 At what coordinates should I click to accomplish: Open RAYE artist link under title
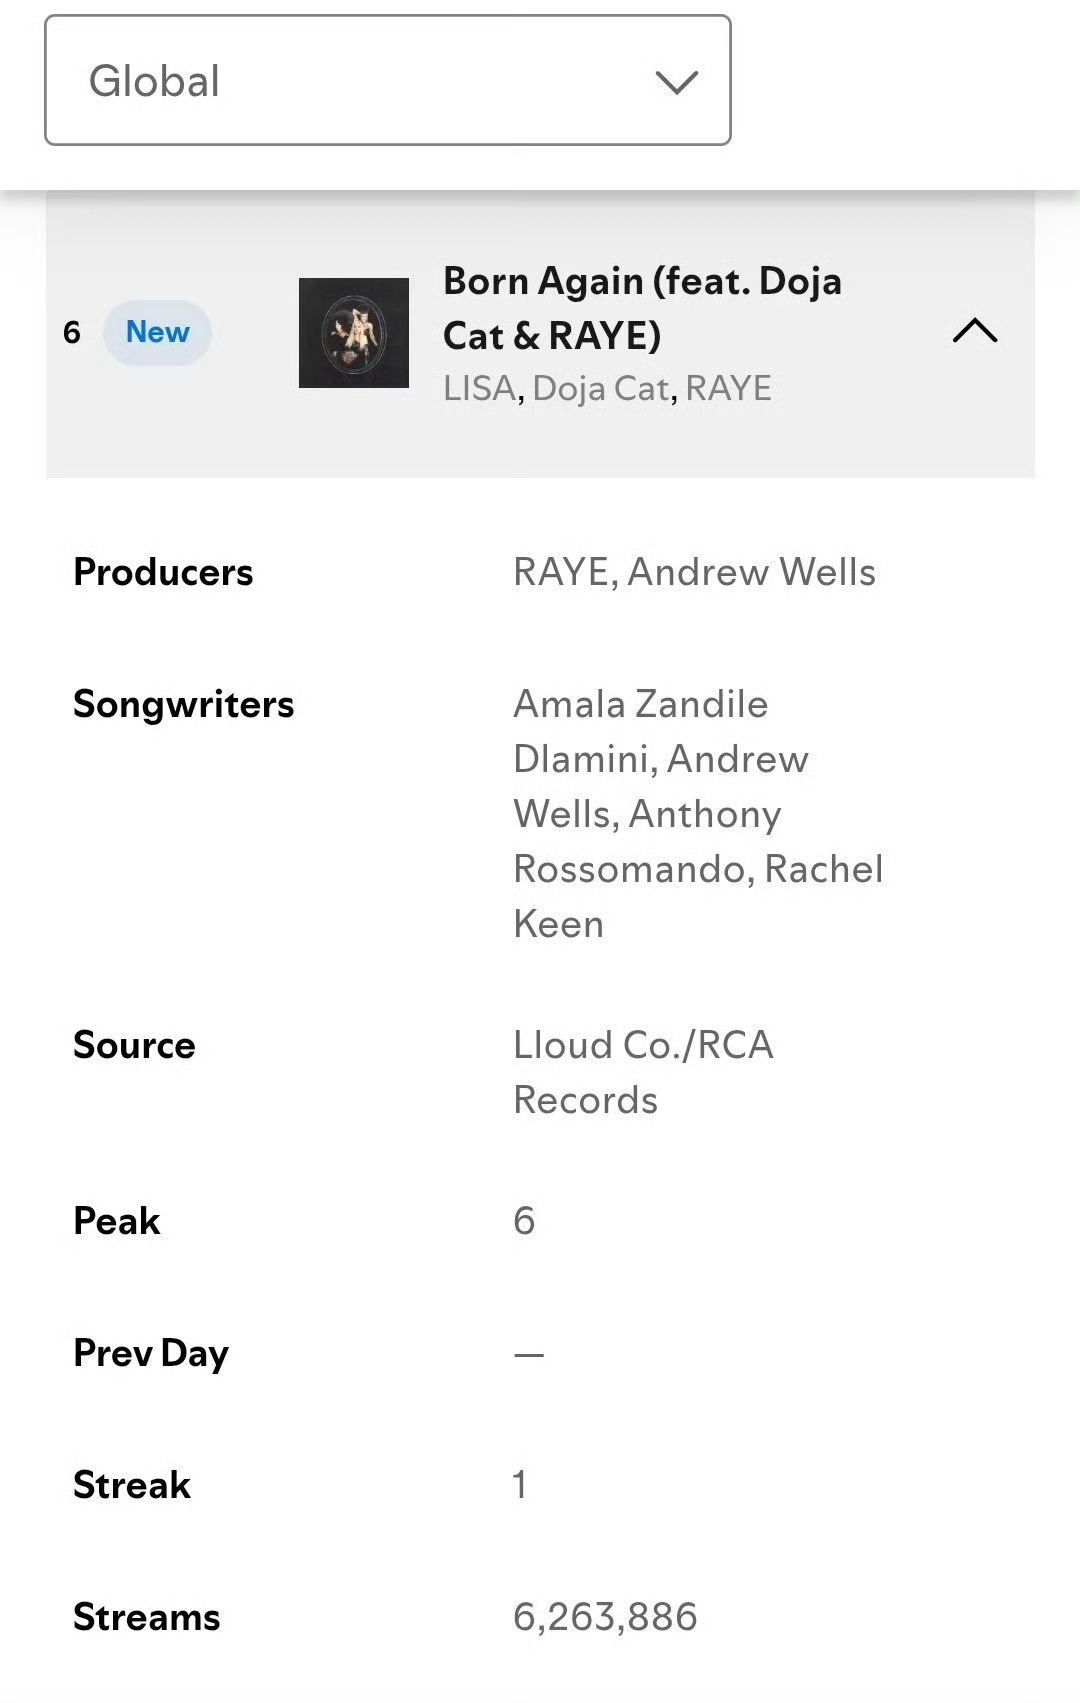tap(729, 388)
